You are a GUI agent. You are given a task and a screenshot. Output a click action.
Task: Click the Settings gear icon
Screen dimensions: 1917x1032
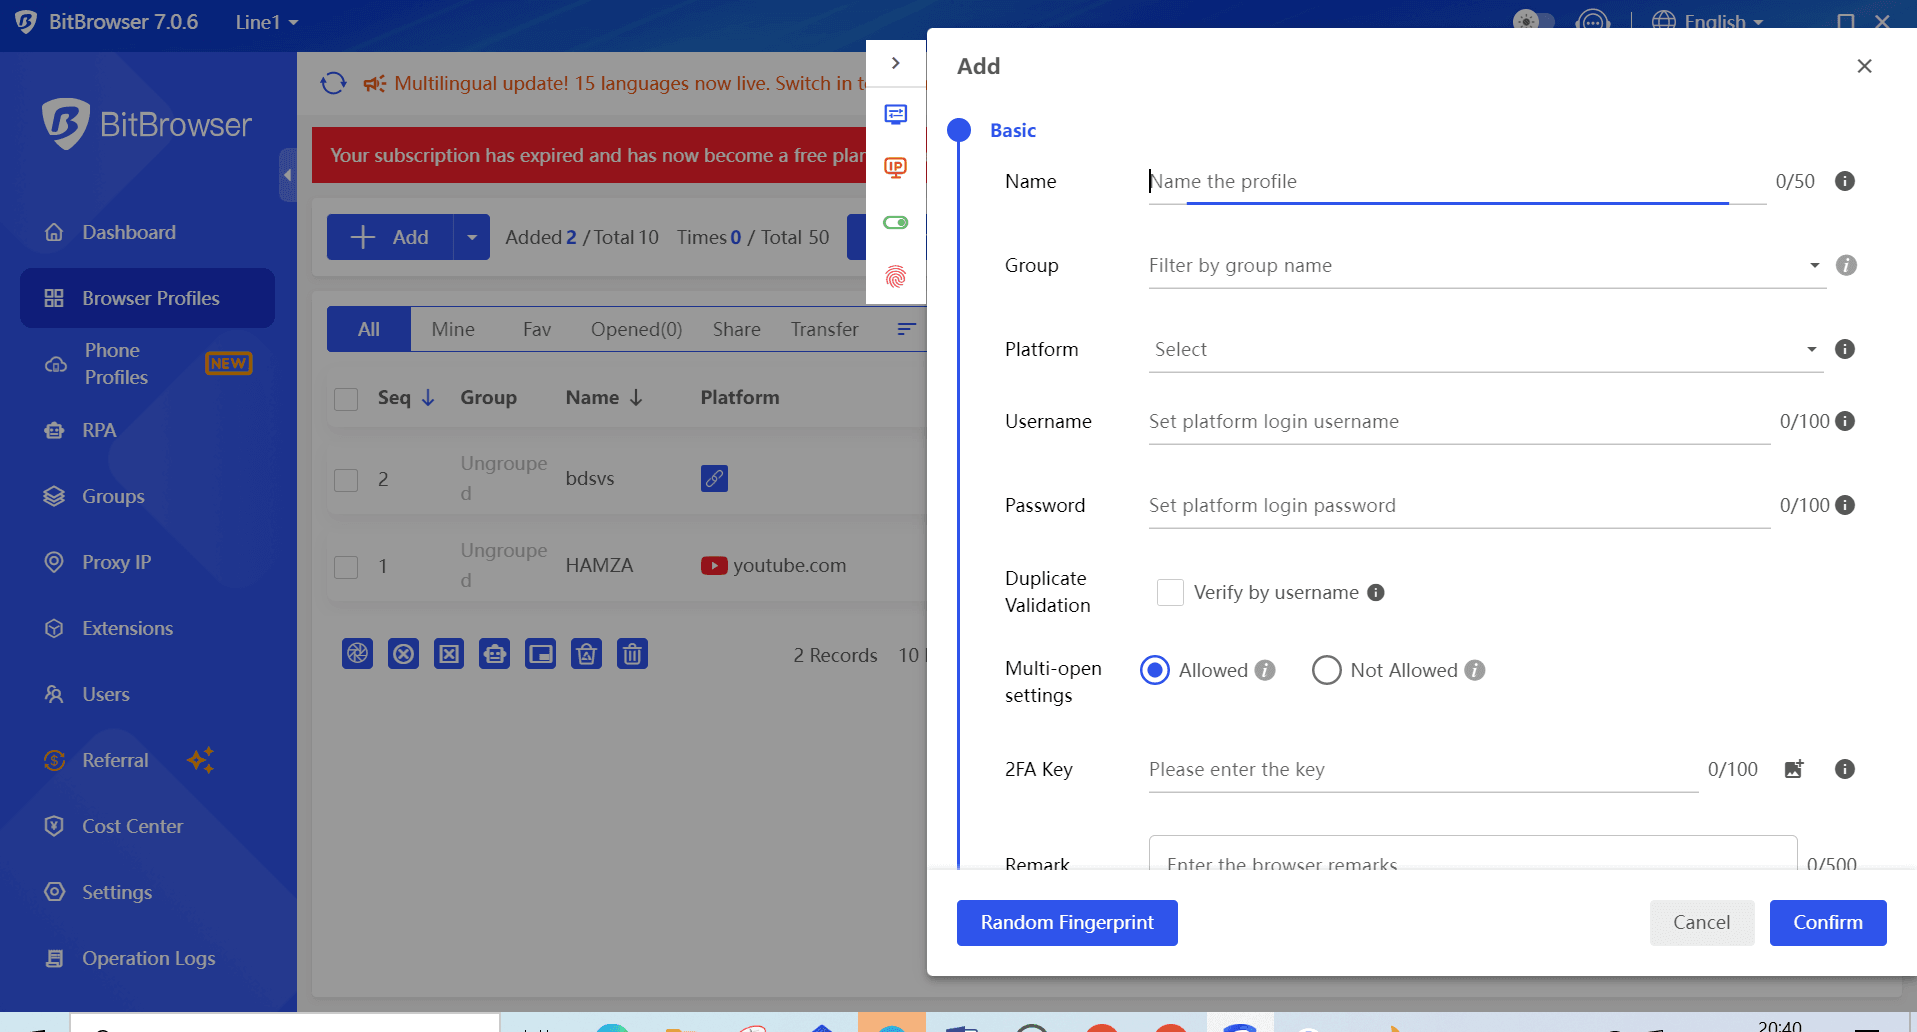click(x=55, y=892)
